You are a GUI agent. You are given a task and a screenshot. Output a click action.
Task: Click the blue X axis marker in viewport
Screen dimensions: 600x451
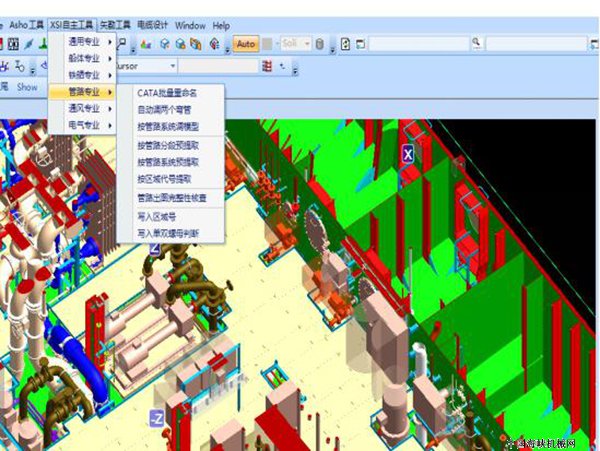tap(407, 154)
